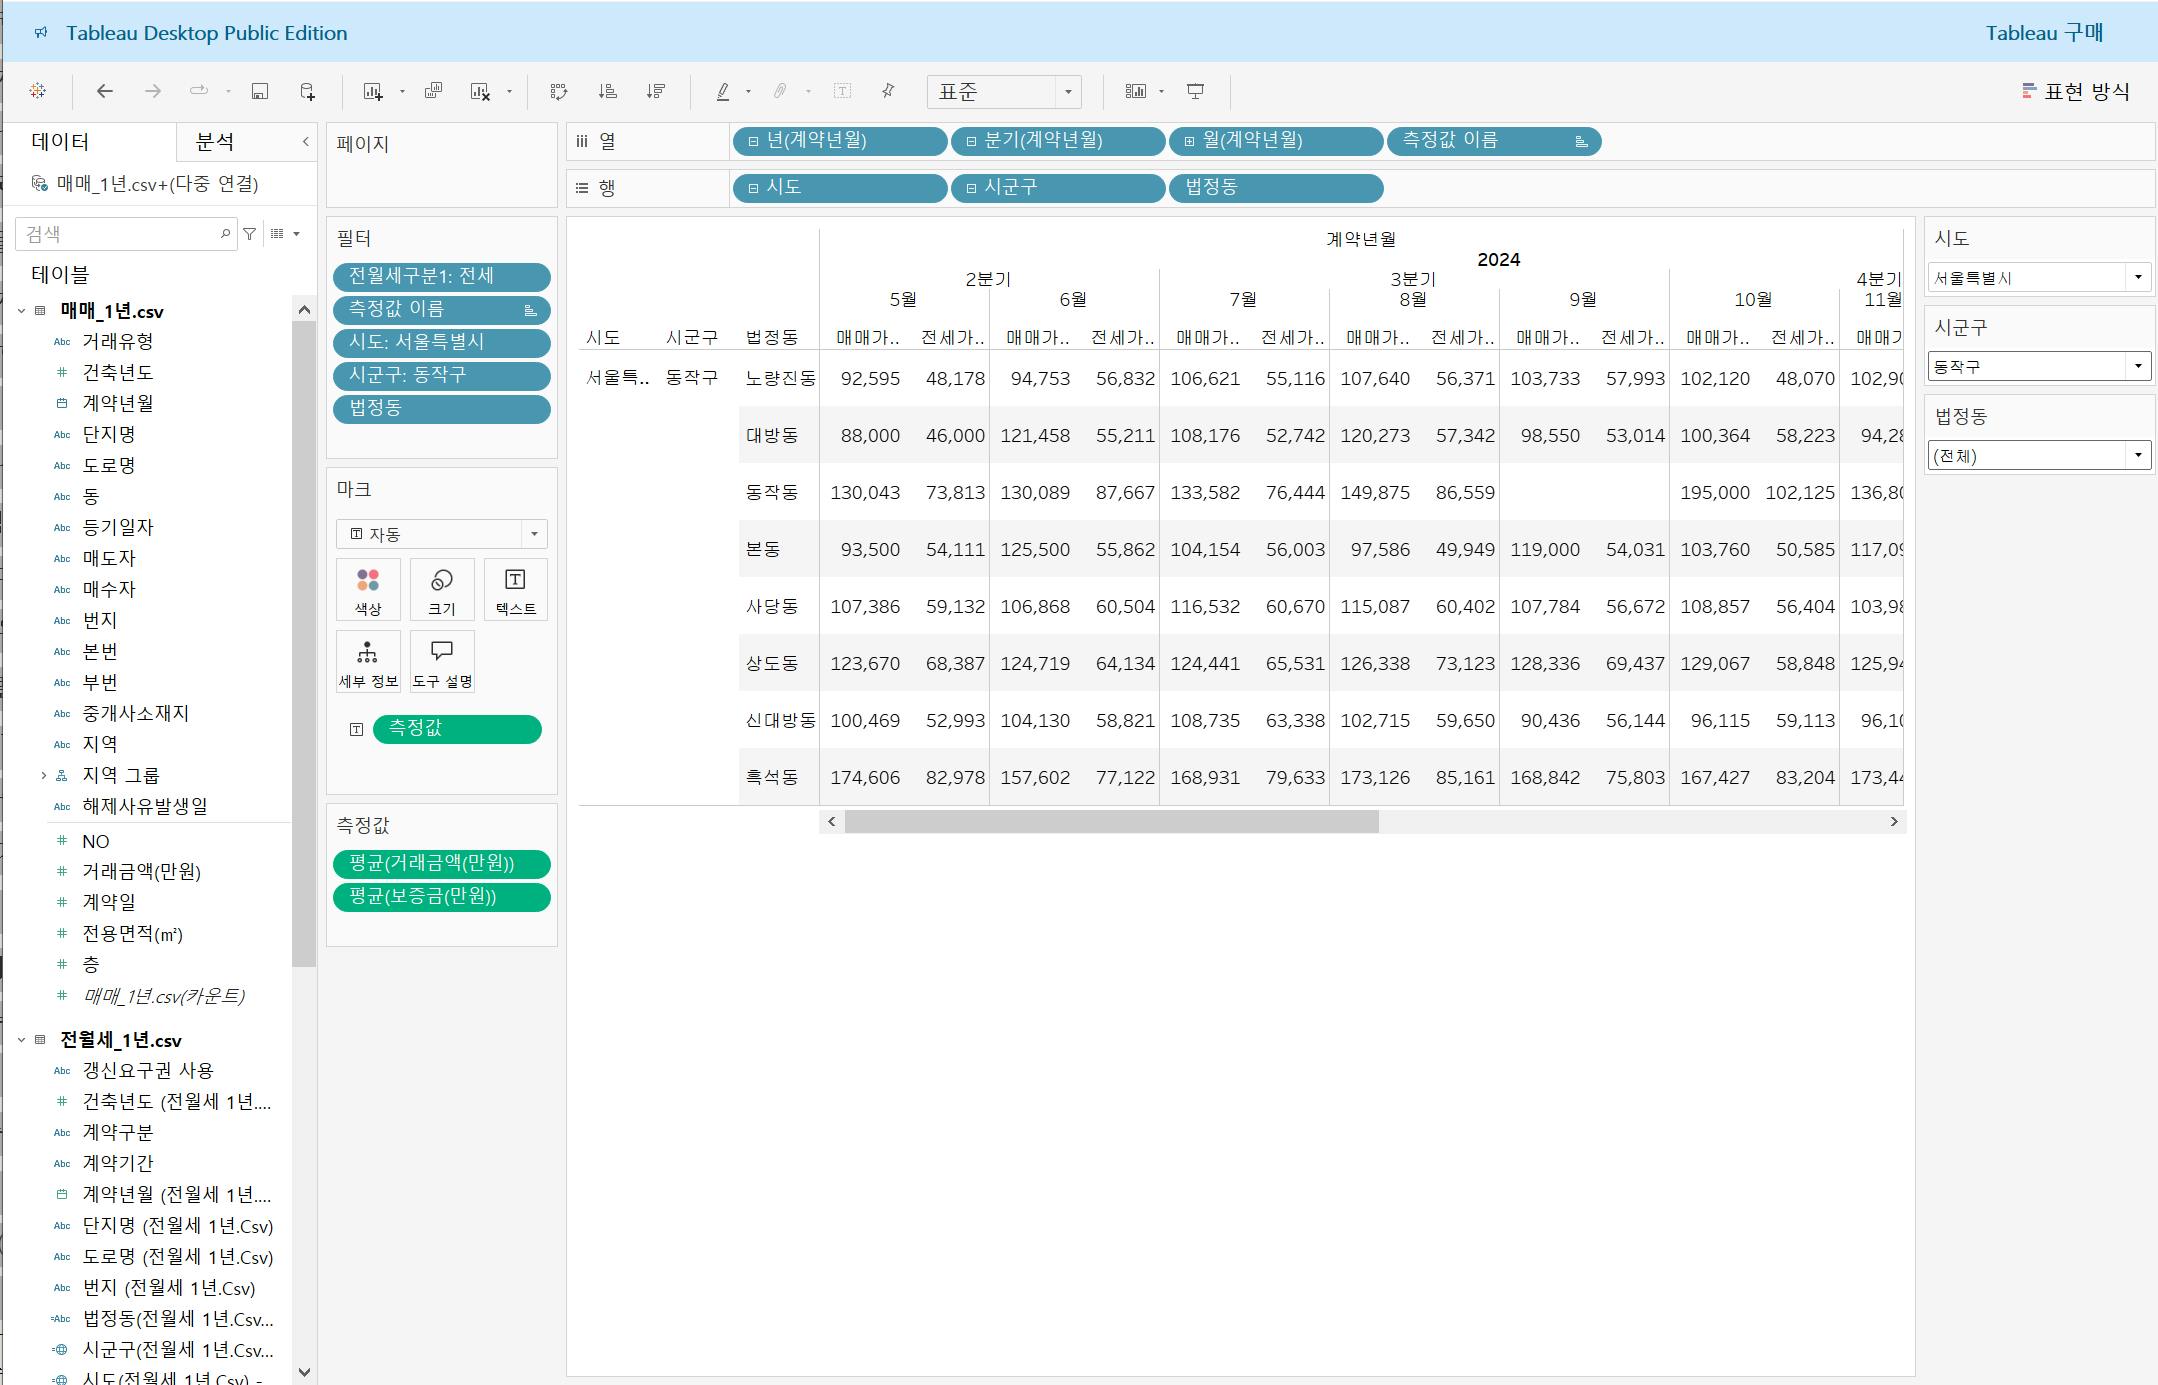Add a new data source icon
The height and width of the screenshot is (1385, 2158).
pos(308,91)
